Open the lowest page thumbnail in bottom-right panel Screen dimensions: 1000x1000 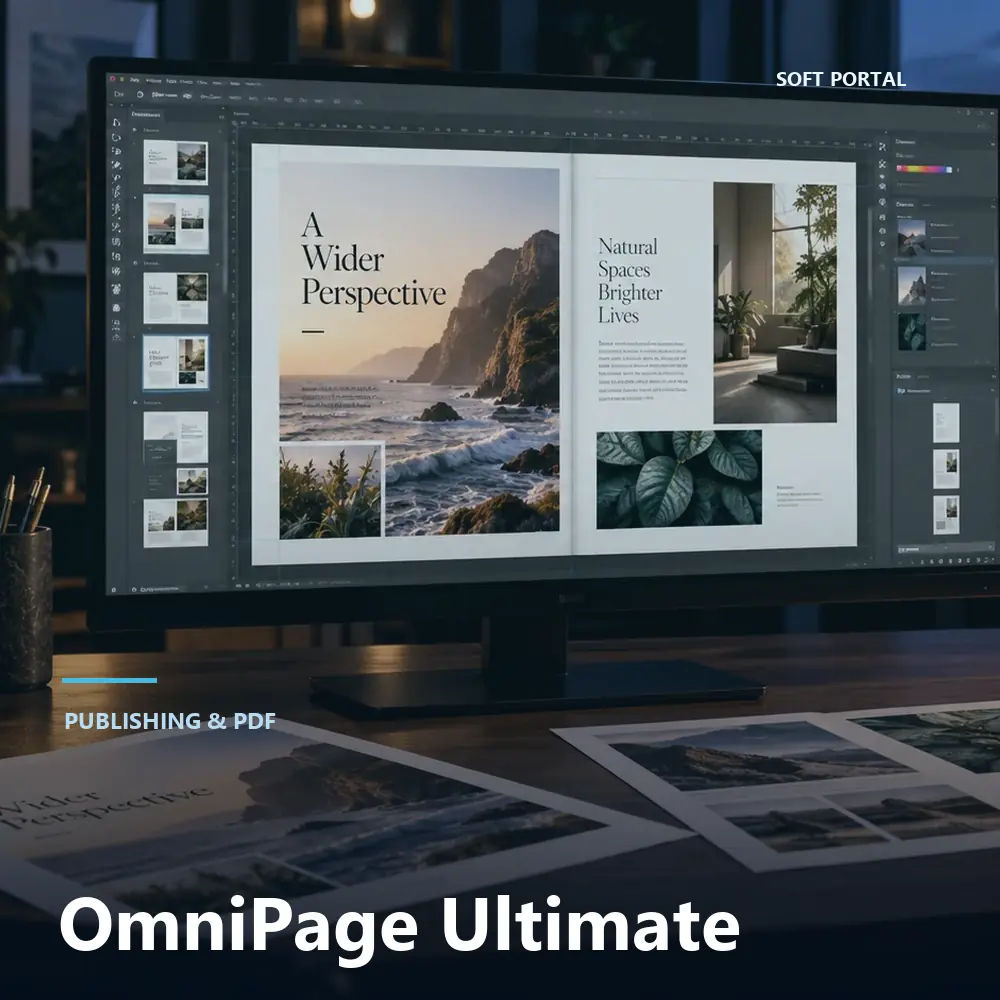pyautogui.click(x=946, y=515)
